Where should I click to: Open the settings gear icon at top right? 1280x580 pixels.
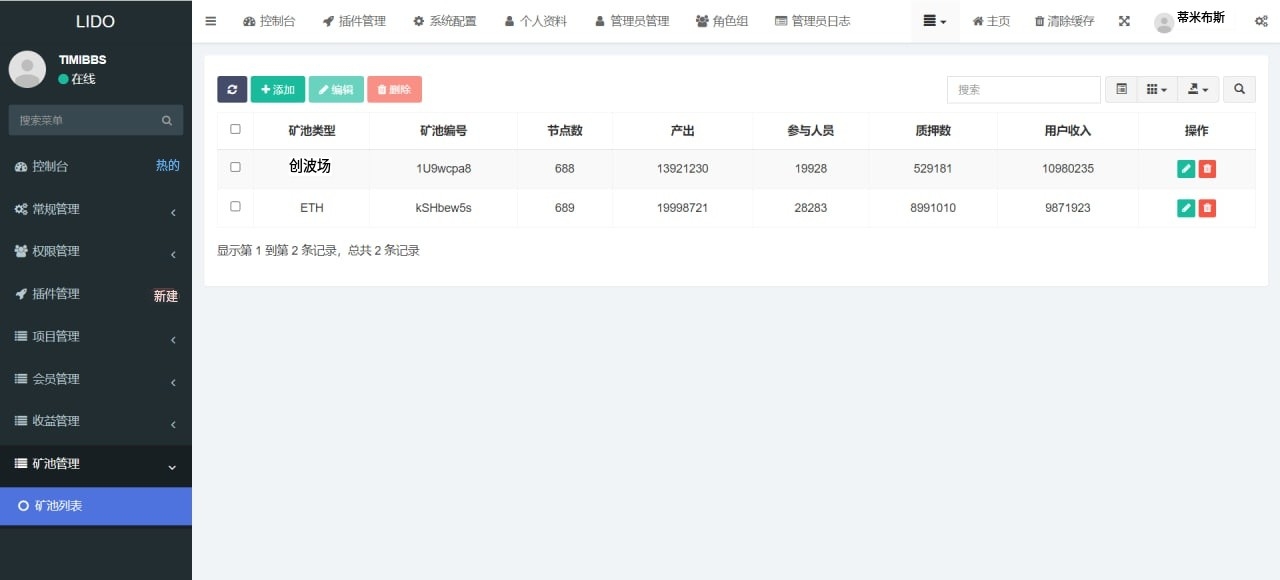pos(1262,20)
